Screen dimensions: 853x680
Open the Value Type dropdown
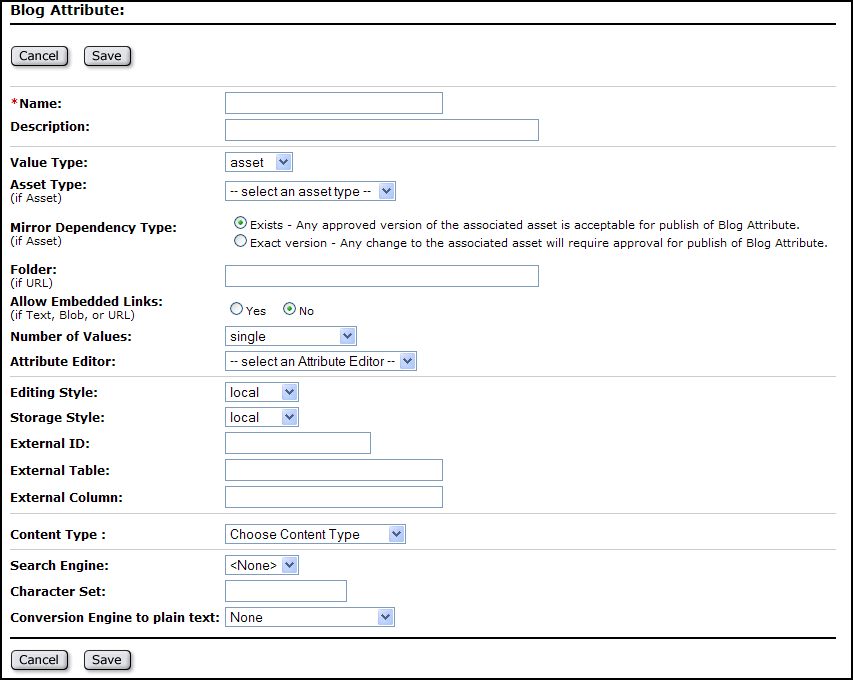[259, 162]
